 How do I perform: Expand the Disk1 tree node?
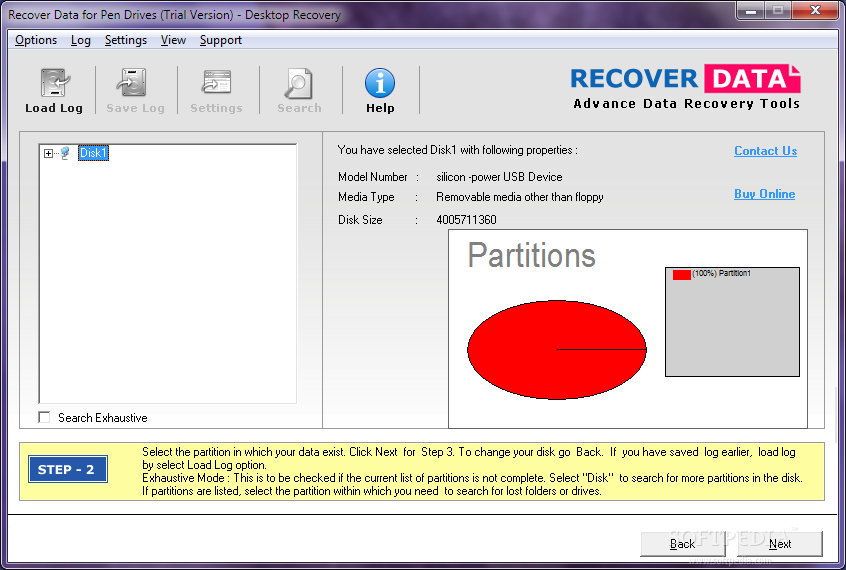pos(49,153)
